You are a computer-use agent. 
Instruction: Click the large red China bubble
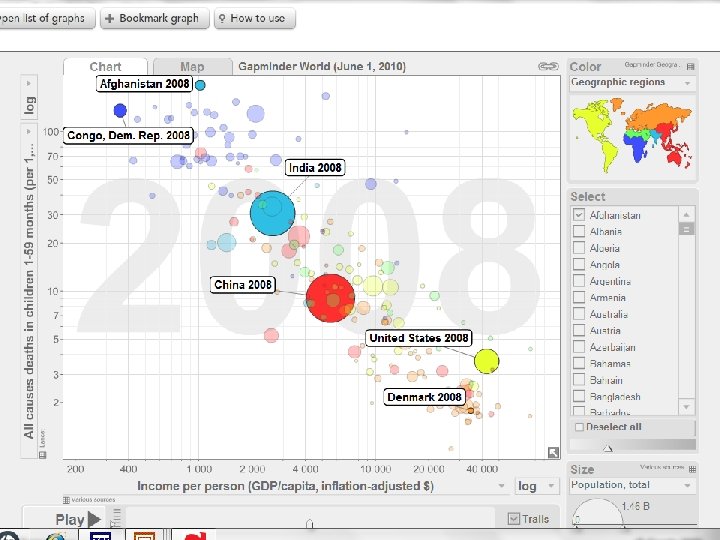(330, 298)
